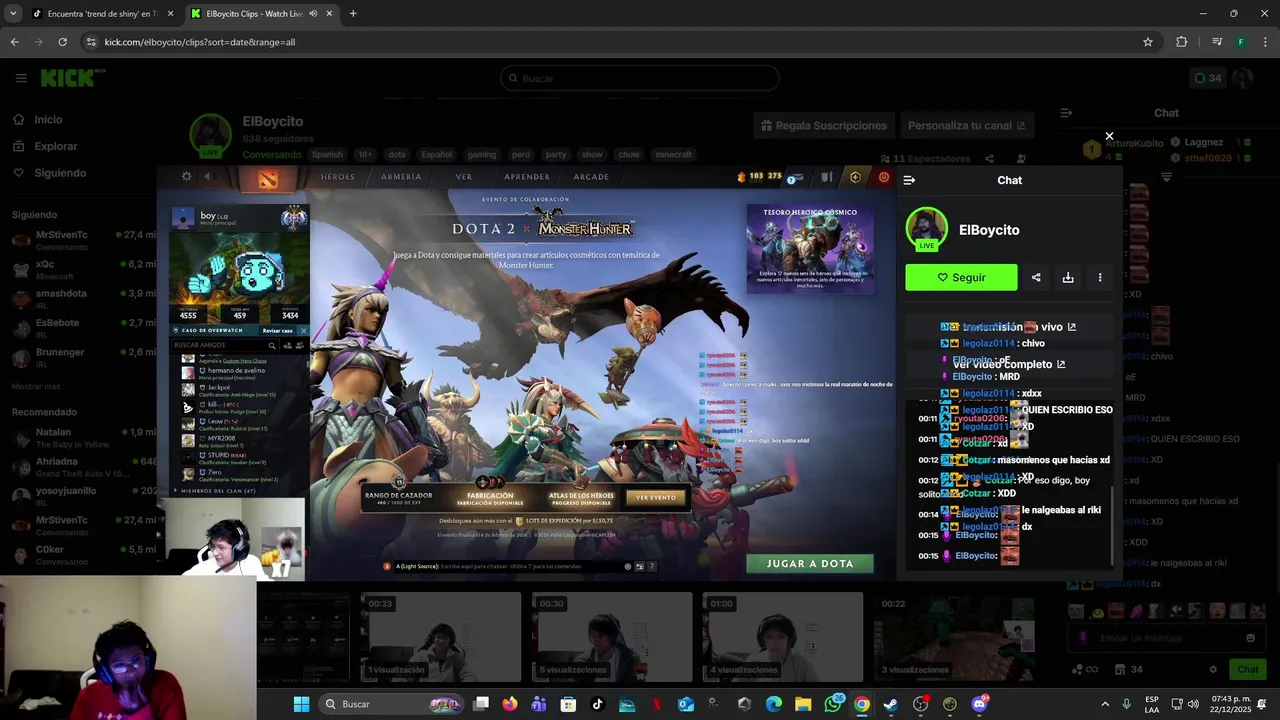
Task: Click the Seguir follow button
Action: [x=961, y=277]
